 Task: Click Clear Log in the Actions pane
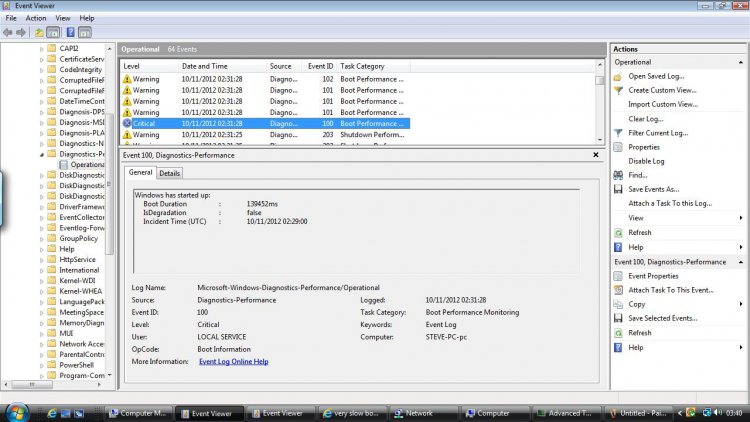pos(645,119)
